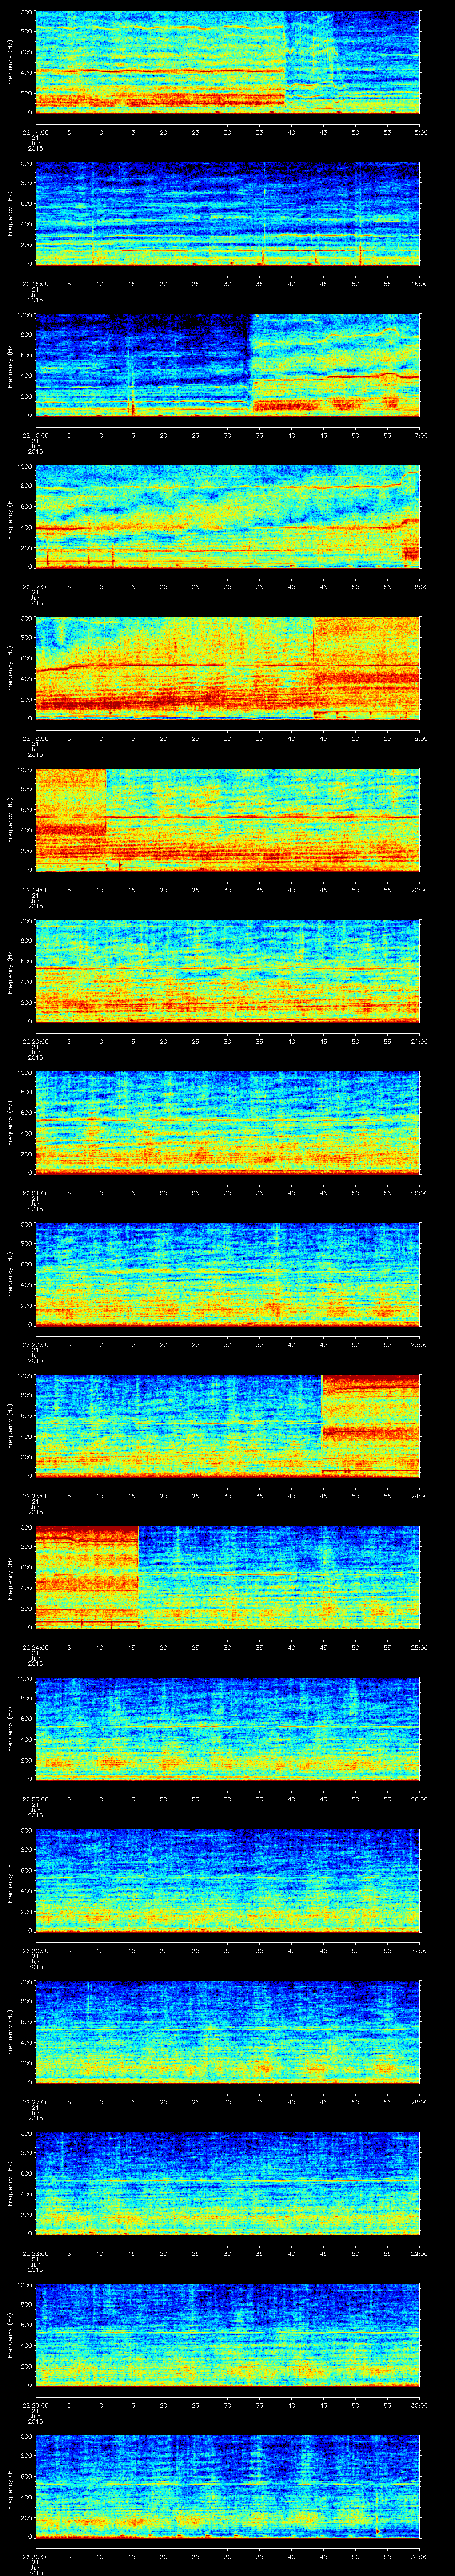Click the 22:00 end time label
The image size is (455, 2576).
pyautogui.click(x=420, y=1192)
